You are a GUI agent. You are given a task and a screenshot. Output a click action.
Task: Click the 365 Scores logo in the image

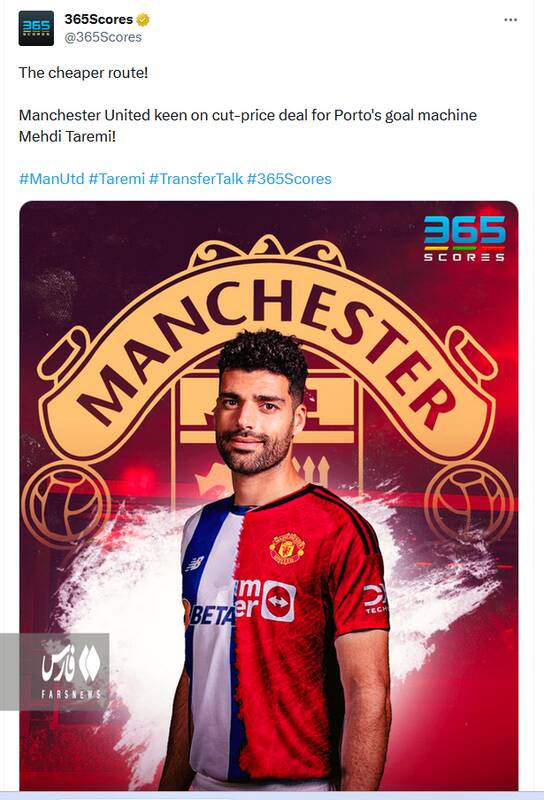coord(464,238)
